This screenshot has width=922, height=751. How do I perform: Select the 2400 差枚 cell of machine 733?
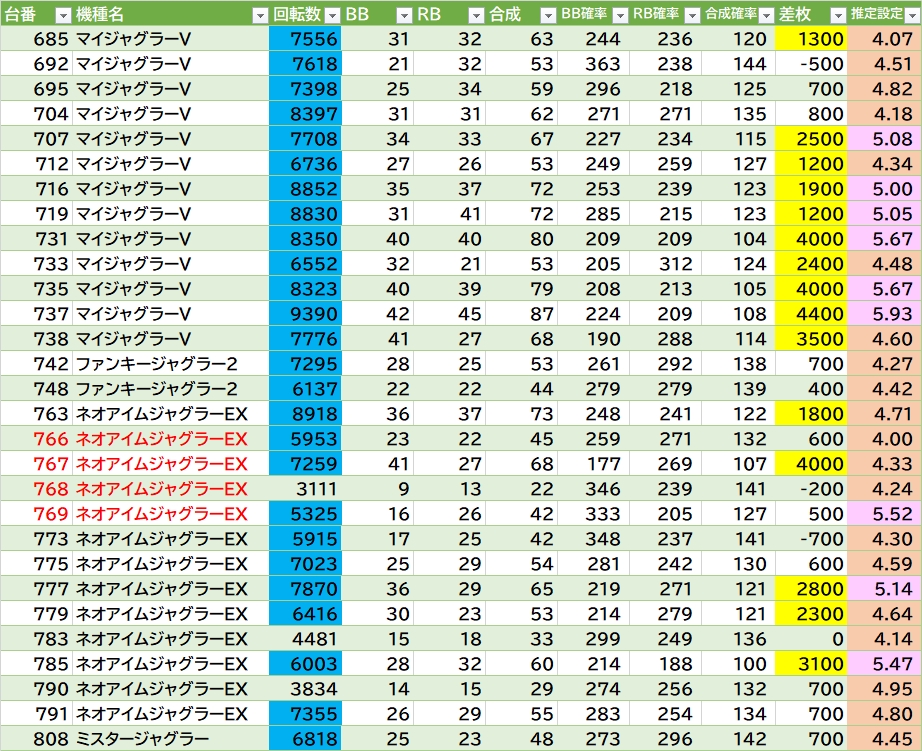click(811, 263)
